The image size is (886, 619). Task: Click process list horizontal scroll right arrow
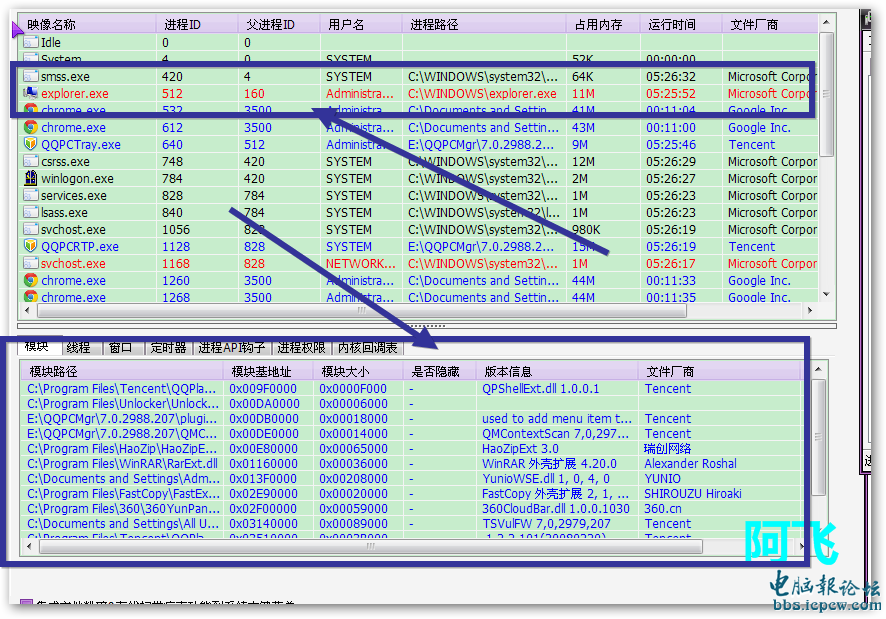tap(810, 310)
